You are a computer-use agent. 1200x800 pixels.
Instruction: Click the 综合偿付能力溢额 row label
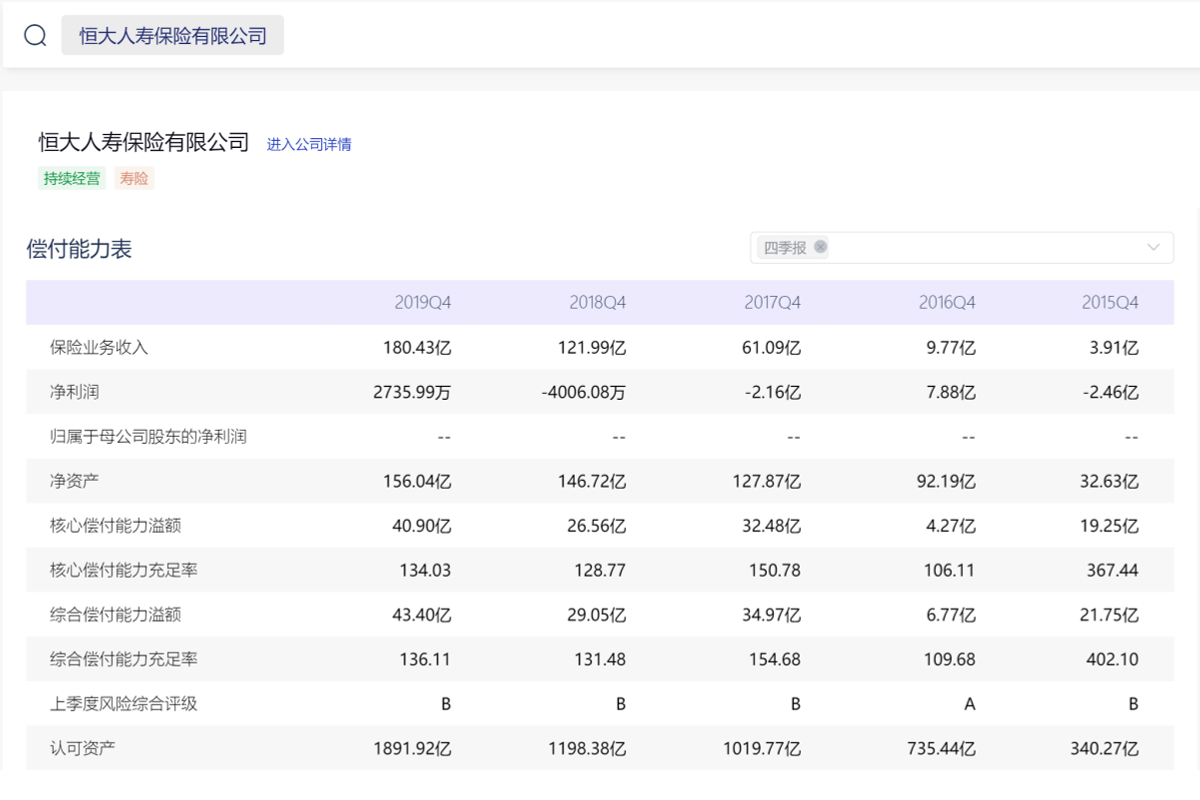click(116, 614)
